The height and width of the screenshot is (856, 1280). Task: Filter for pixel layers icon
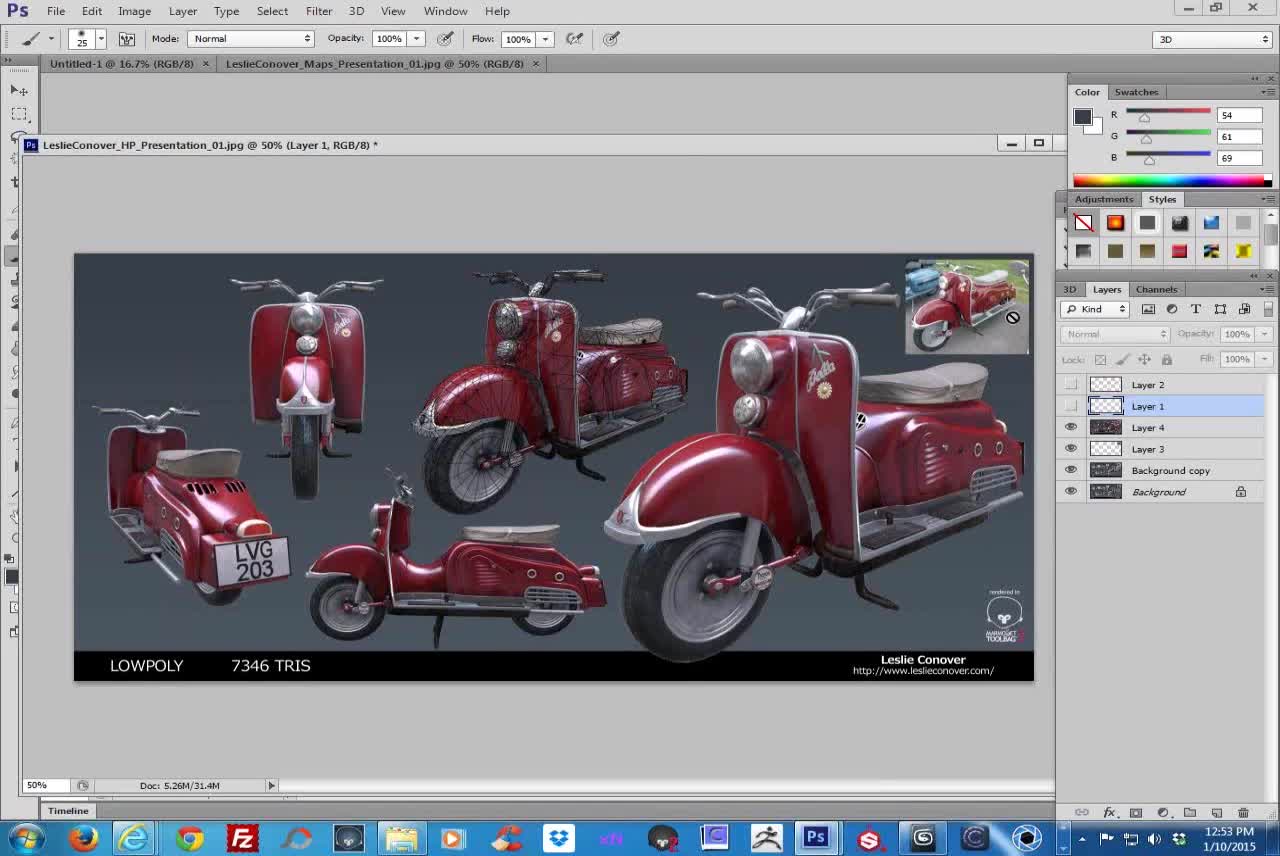1148,309
